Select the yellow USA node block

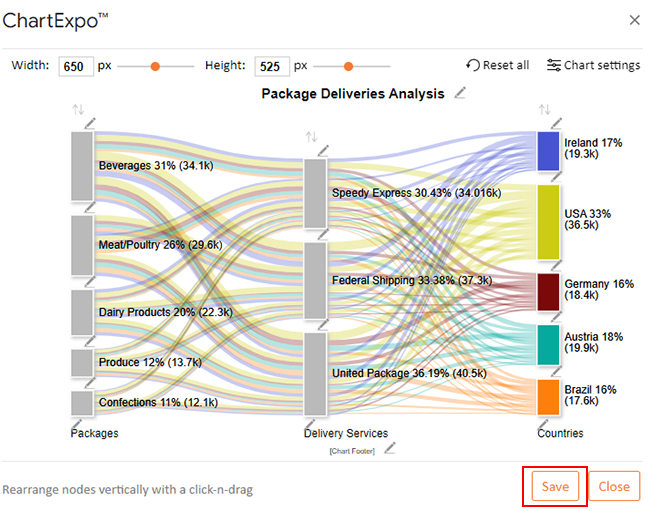(x=548, y=221)
